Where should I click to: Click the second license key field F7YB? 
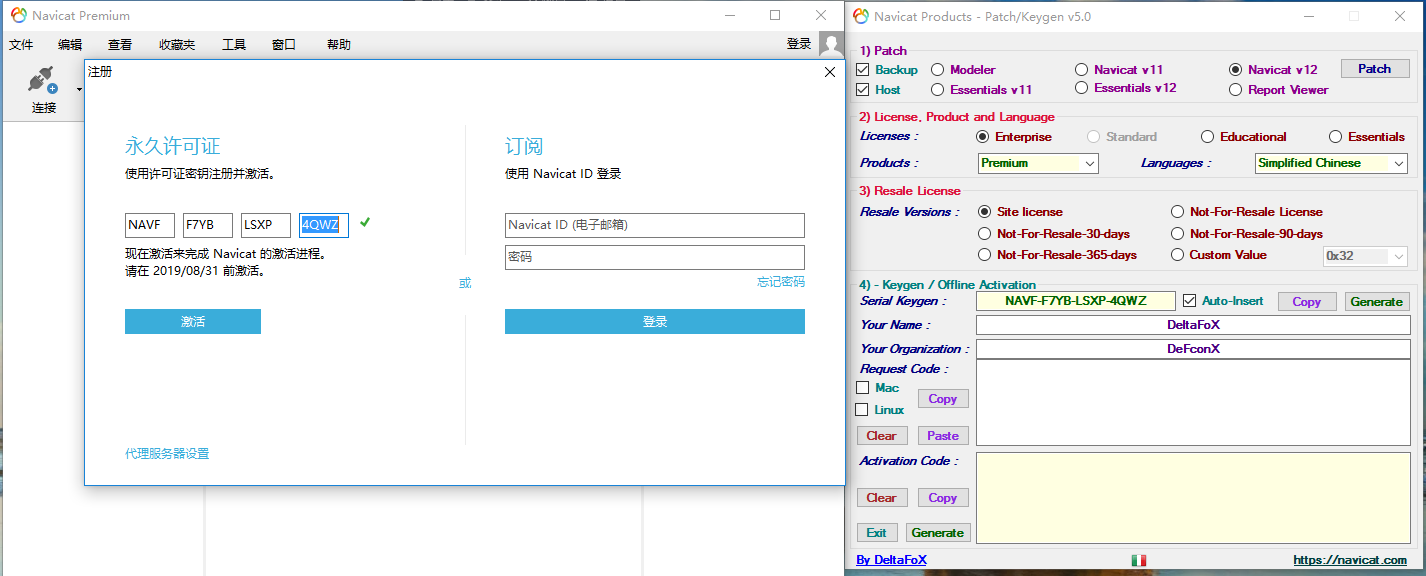coord(208,225)
